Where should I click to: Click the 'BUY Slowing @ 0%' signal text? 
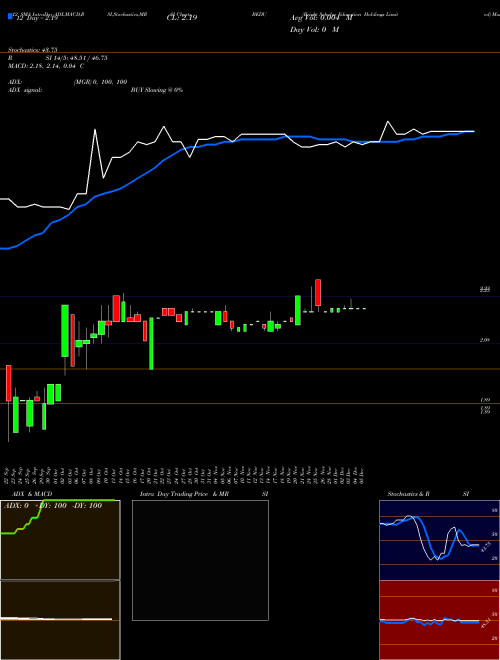(157, 90)
